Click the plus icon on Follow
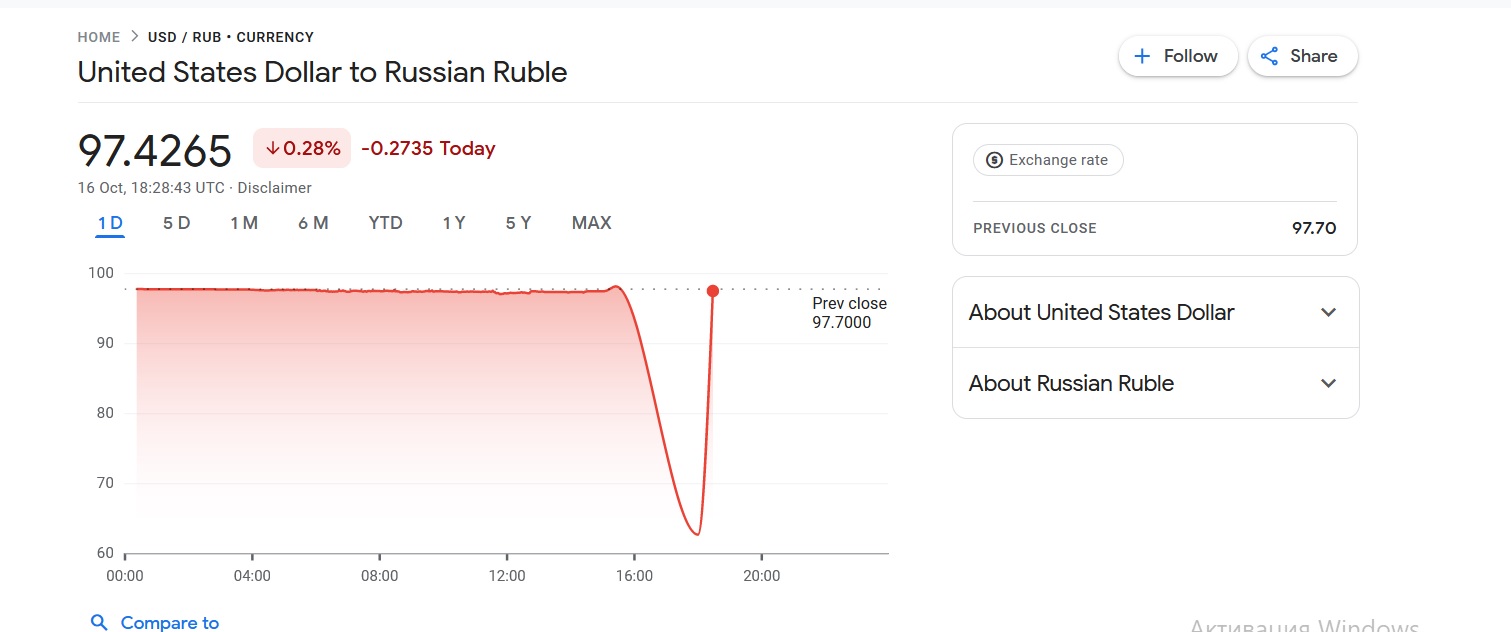Image resolution: width=1511 pixels, height=632 pixels. coord(1142,56)
